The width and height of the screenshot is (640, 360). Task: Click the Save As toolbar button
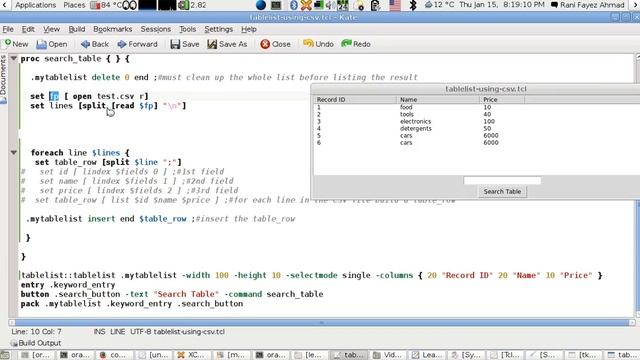(x=227, y=44)
